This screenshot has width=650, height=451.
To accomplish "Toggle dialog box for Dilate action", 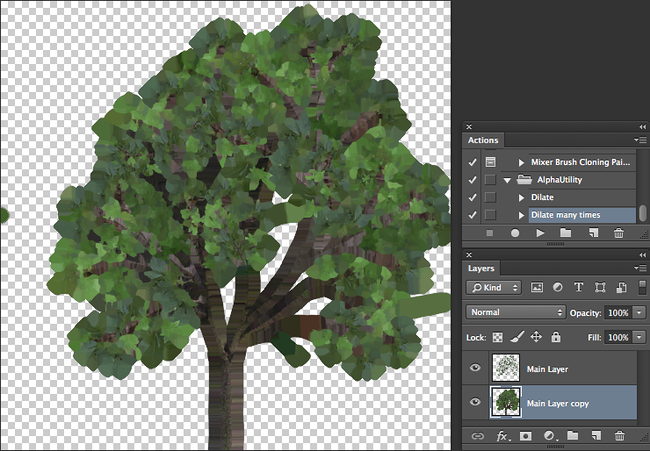I will (490, 197).
